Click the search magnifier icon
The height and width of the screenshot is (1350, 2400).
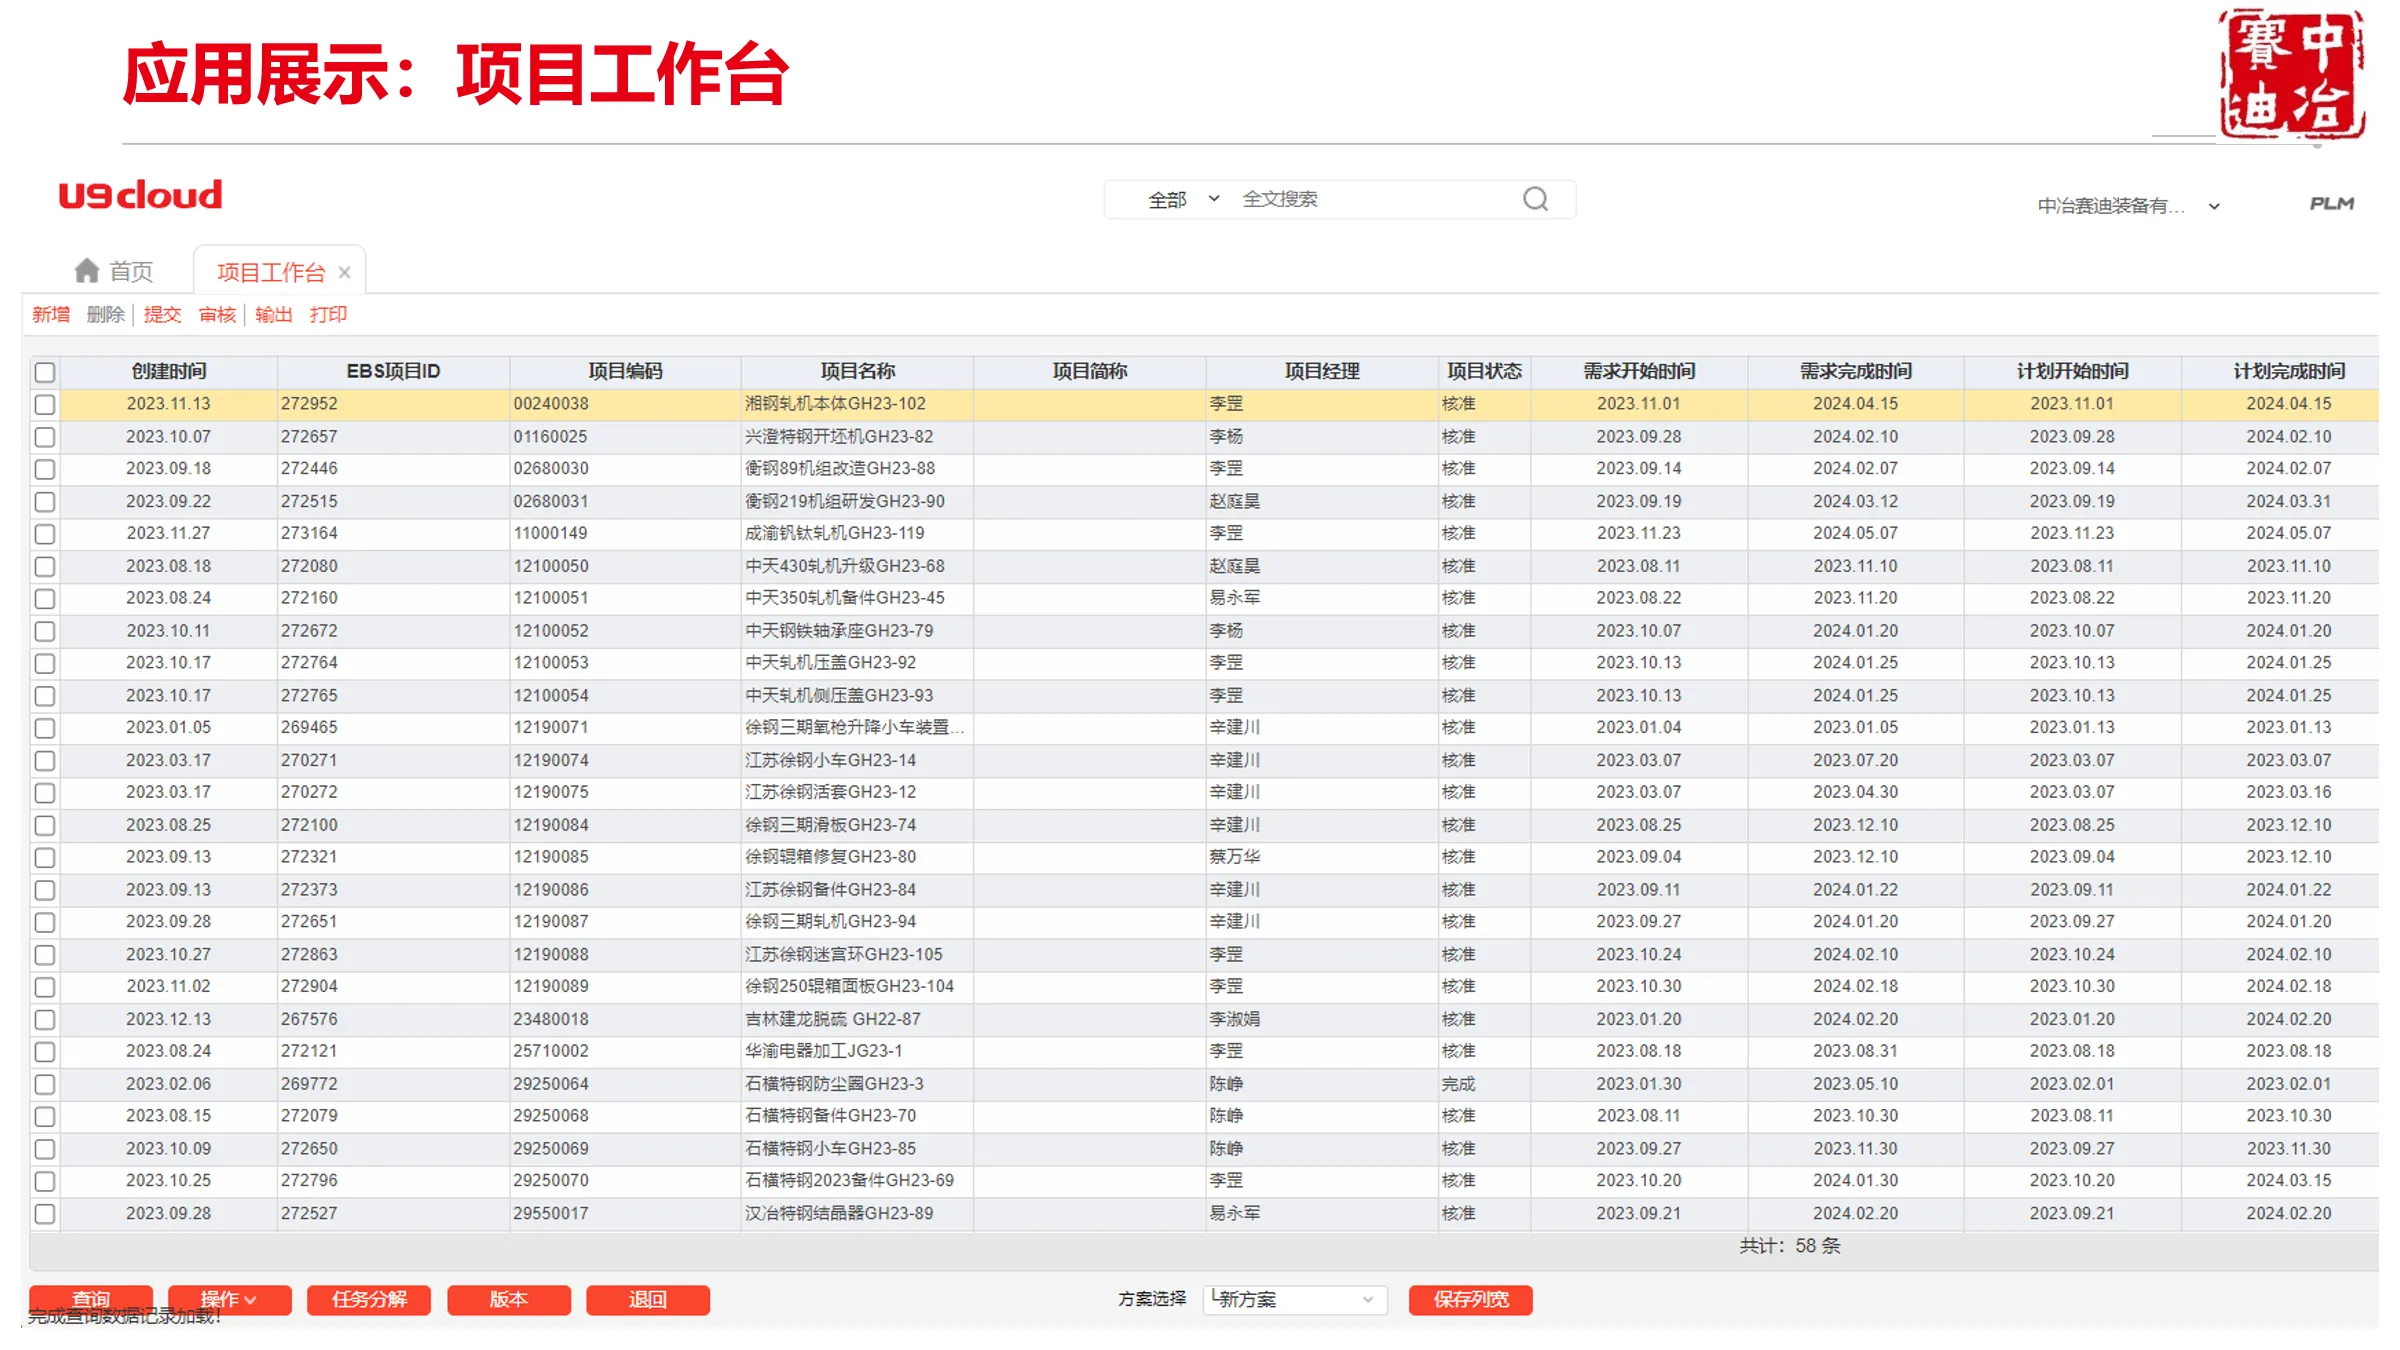(x=1535, y=199)
